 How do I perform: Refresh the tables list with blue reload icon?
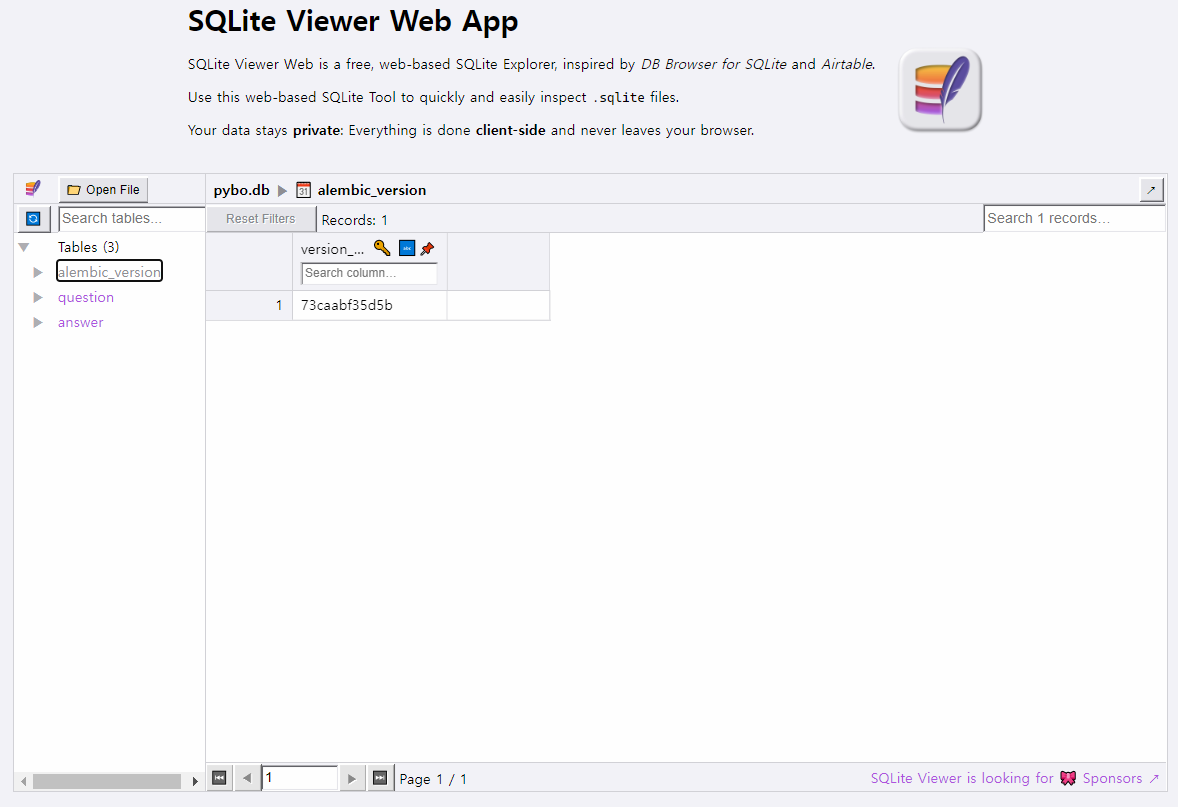click(x=33, y=218)
